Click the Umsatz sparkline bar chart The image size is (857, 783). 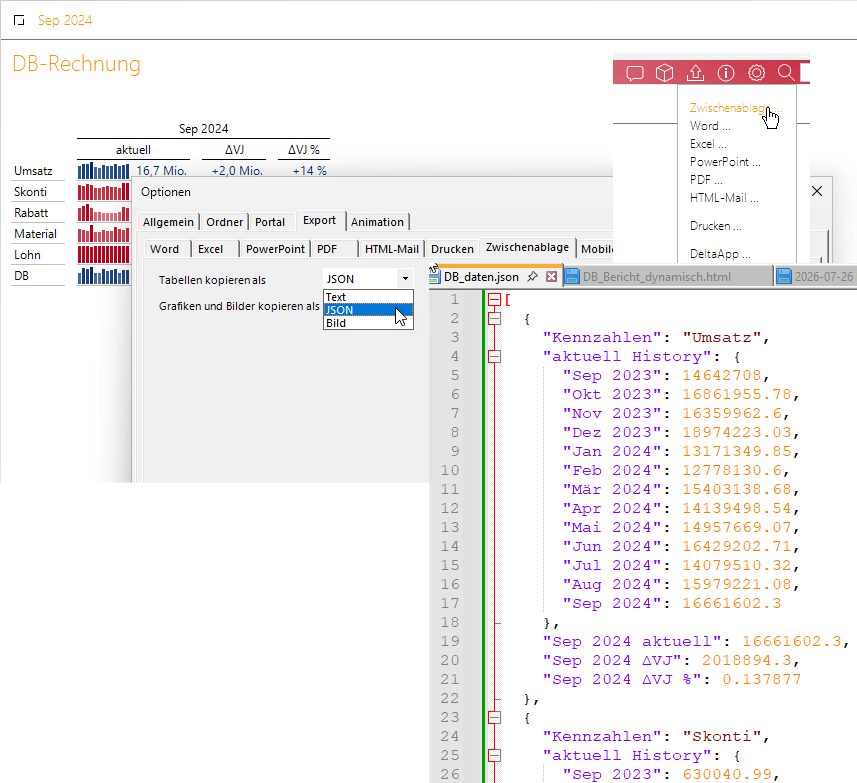click(103, 171)
